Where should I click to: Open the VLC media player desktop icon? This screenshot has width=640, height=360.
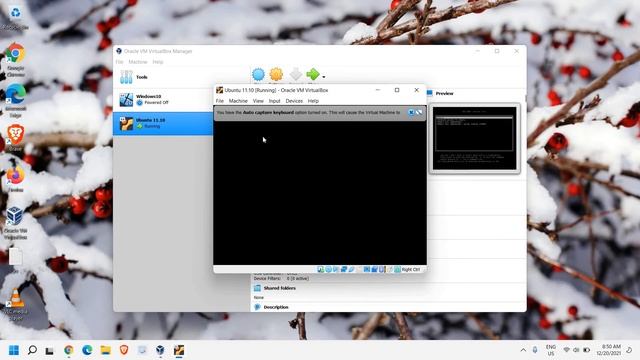pos(16,304)
